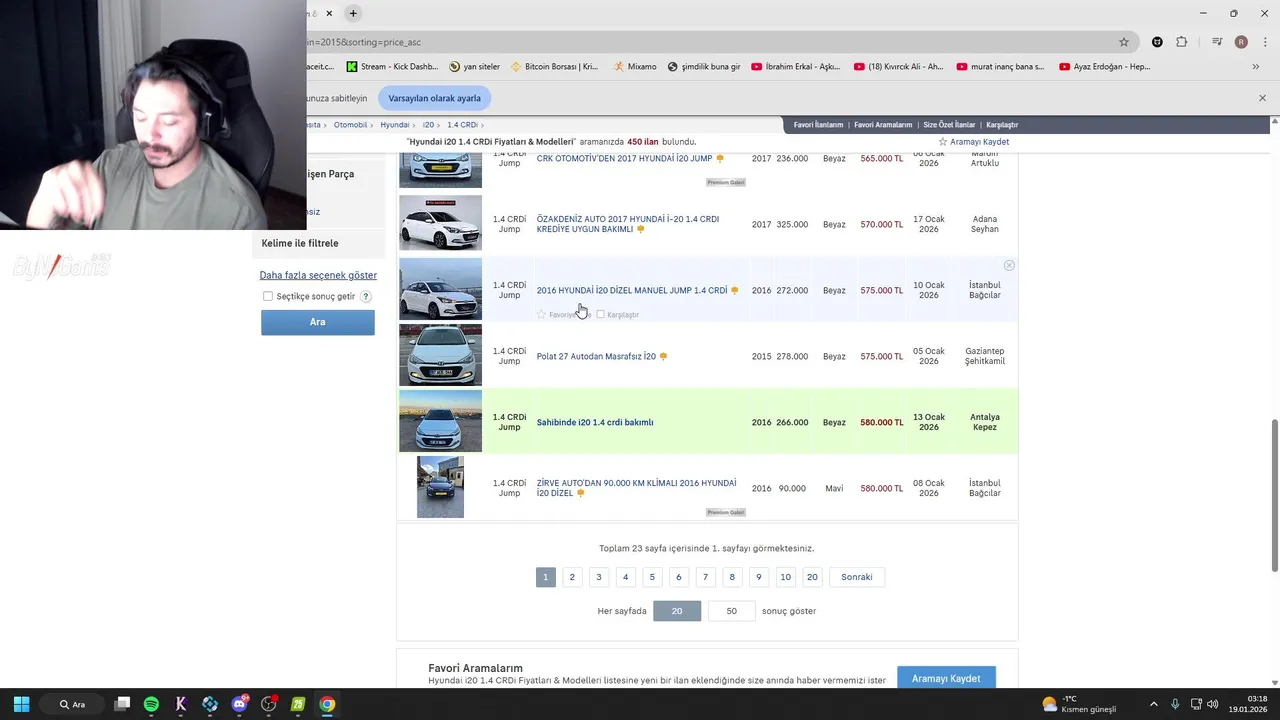Viewport: 1280px width, 720px height.
Task: Open the Karşılaştır menu item
Action: point(1002,125)
